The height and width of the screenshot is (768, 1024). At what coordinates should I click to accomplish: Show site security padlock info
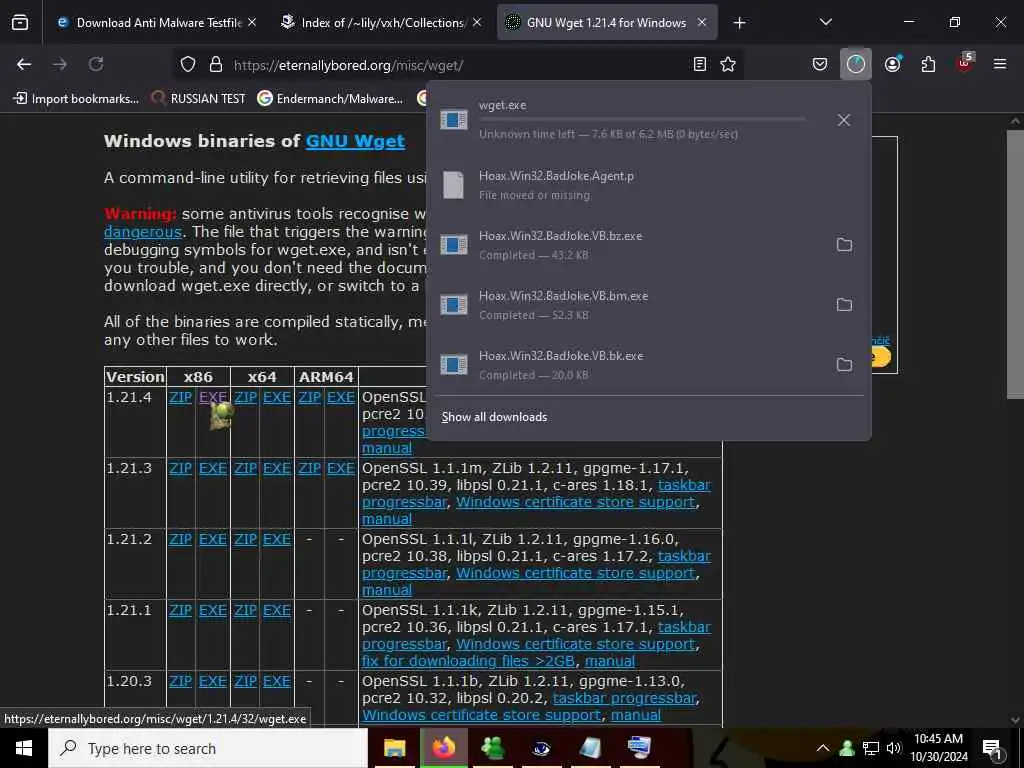coord(216,64)
